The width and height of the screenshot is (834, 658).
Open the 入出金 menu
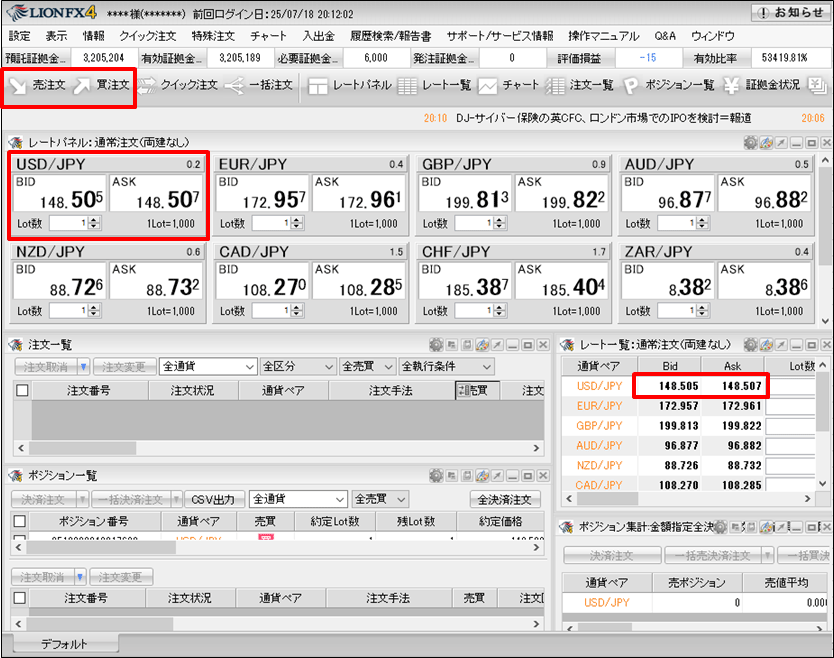click(319, 36)
